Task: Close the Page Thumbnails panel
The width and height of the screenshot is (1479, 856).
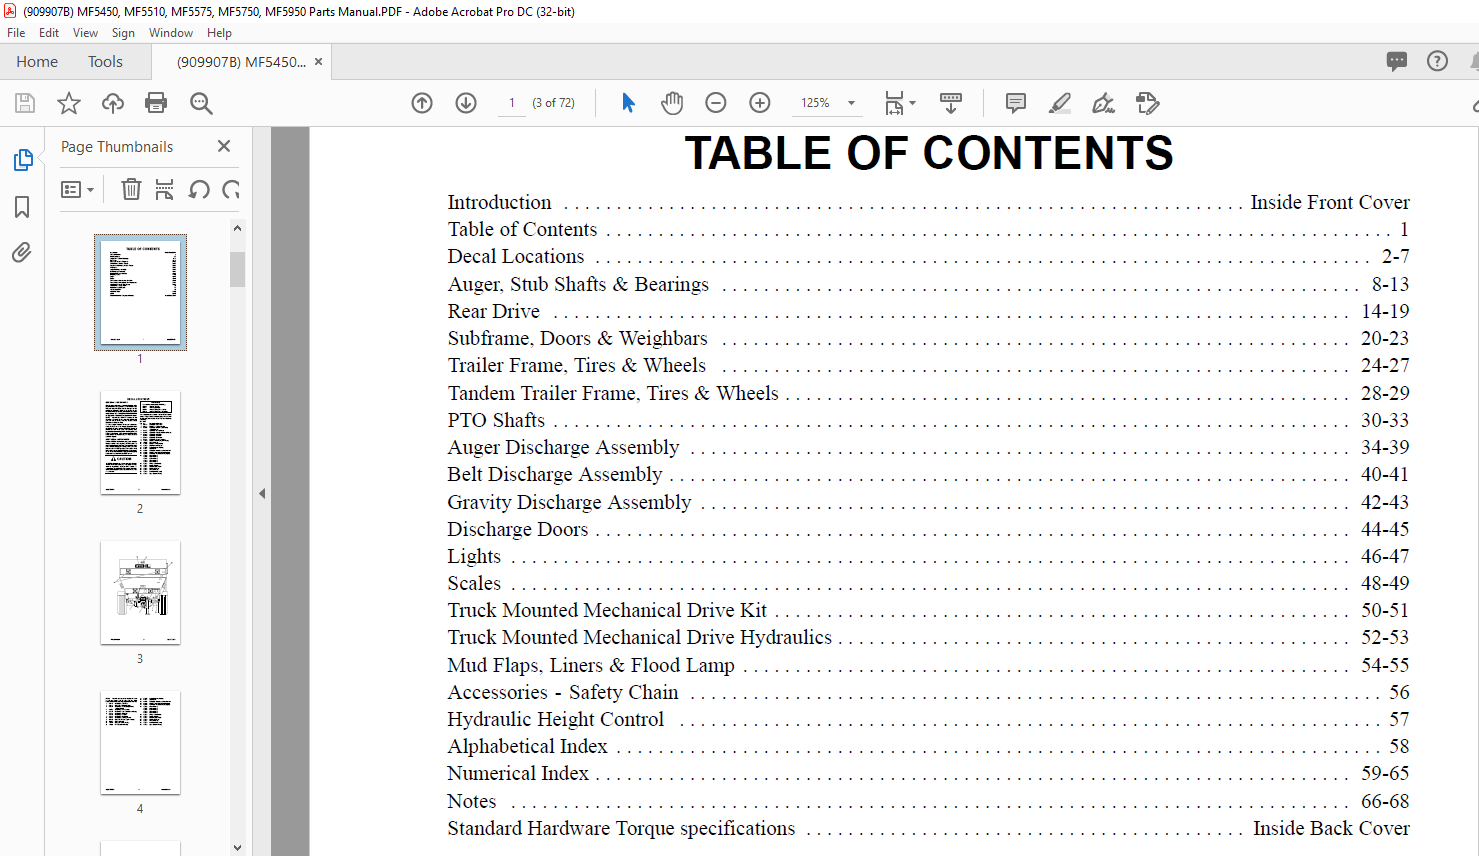Action: coord(224,146)
